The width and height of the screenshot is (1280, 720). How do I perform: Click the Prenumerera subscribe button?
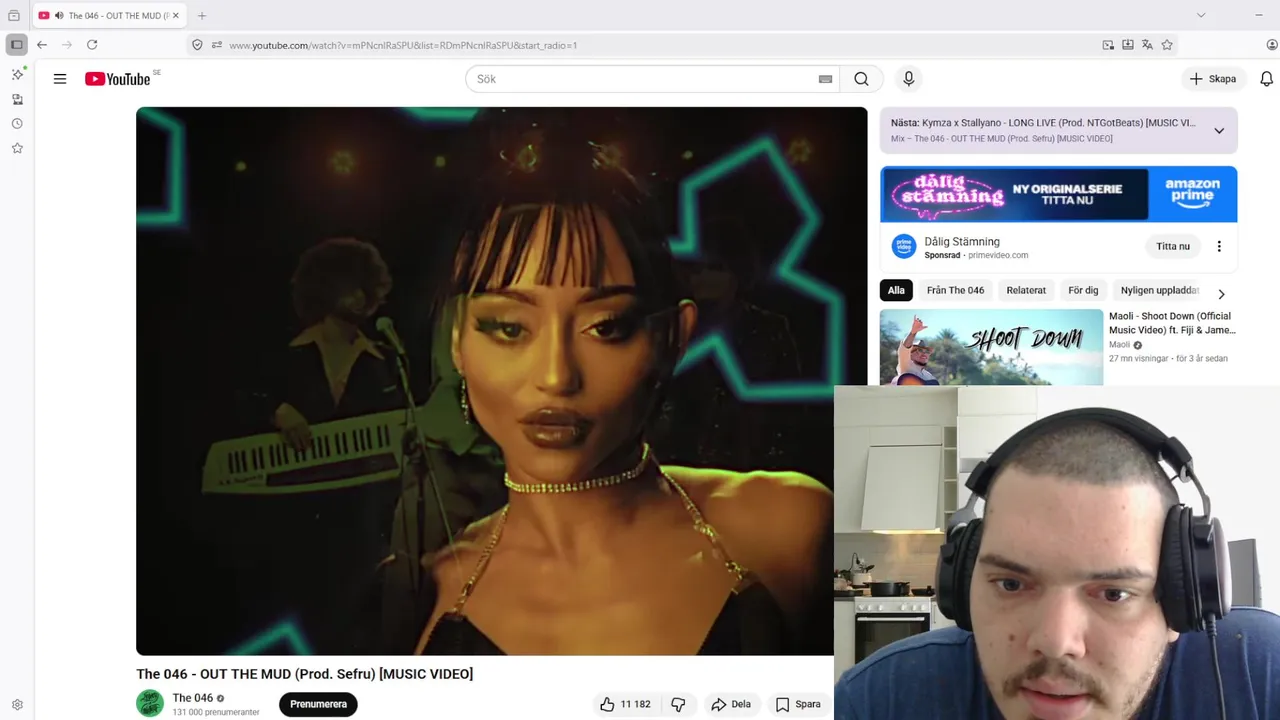[318, 704]
